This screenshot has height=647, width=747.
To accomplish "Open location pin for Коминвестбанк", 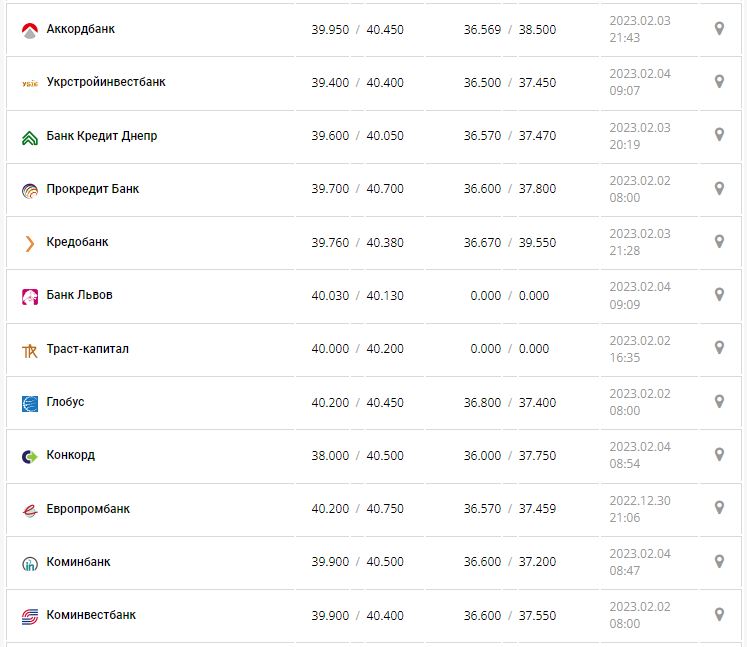I will point(718,614).
